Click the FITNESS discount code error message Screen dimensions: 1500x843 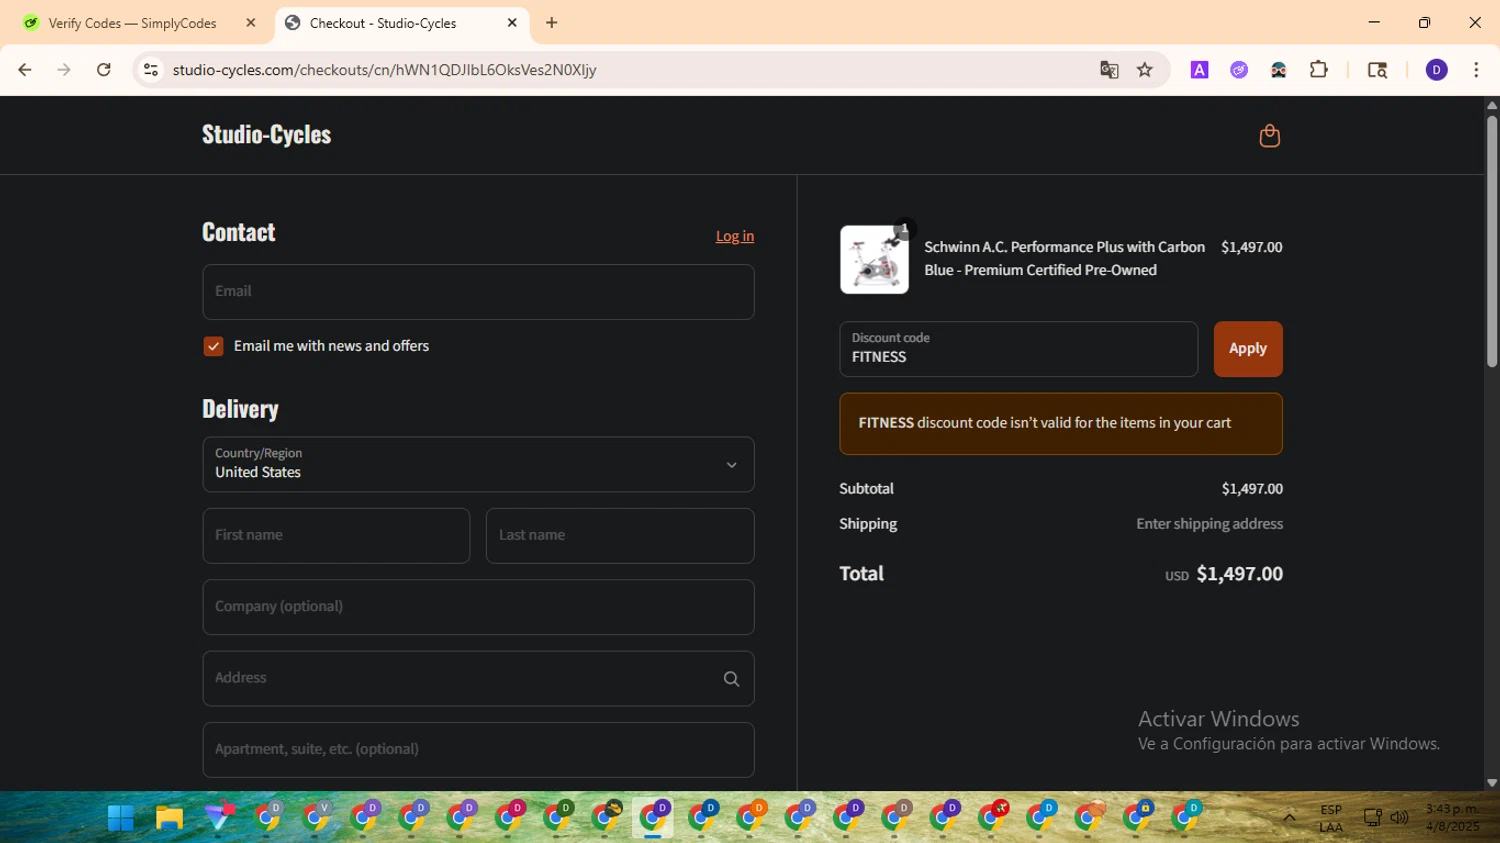click(x=1061, y=424)
